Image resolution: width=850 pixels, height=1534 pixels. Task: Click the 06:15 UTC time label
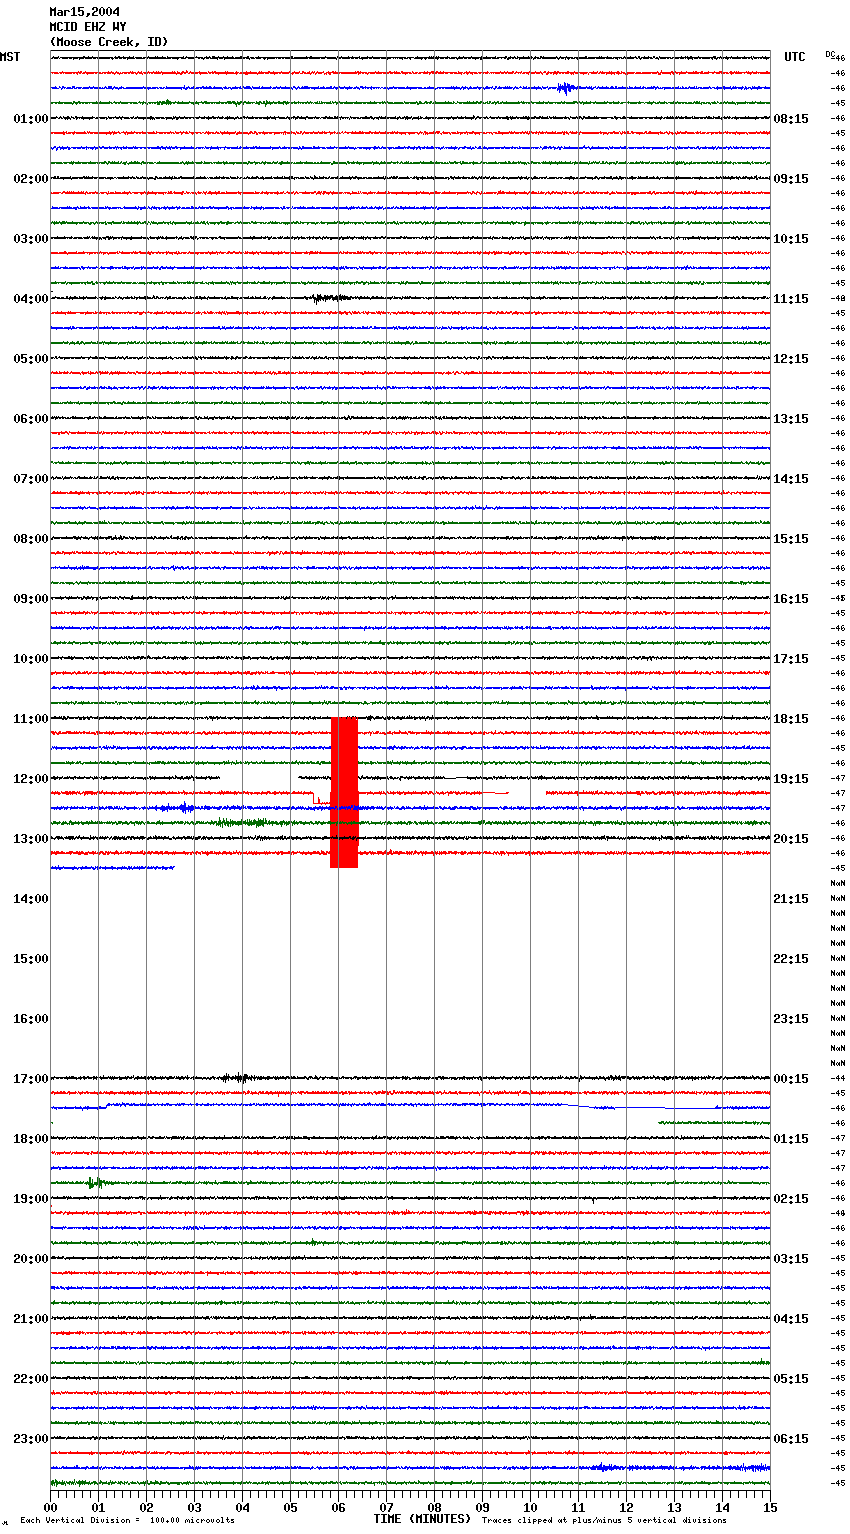791,1439
